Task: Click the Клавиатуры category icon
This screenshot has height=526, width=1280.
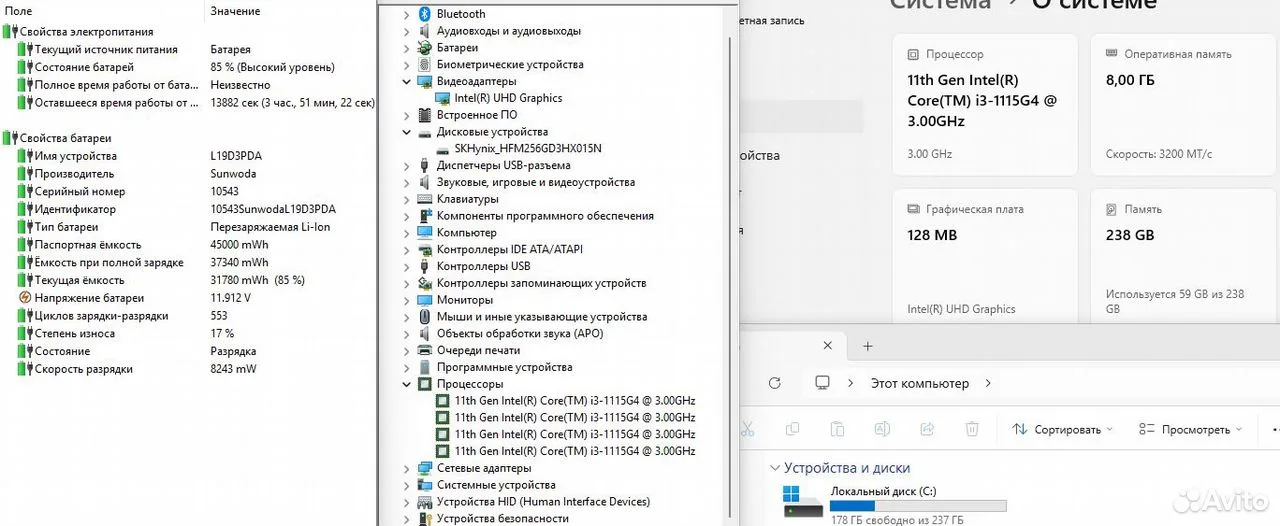Action: (424, 199)
